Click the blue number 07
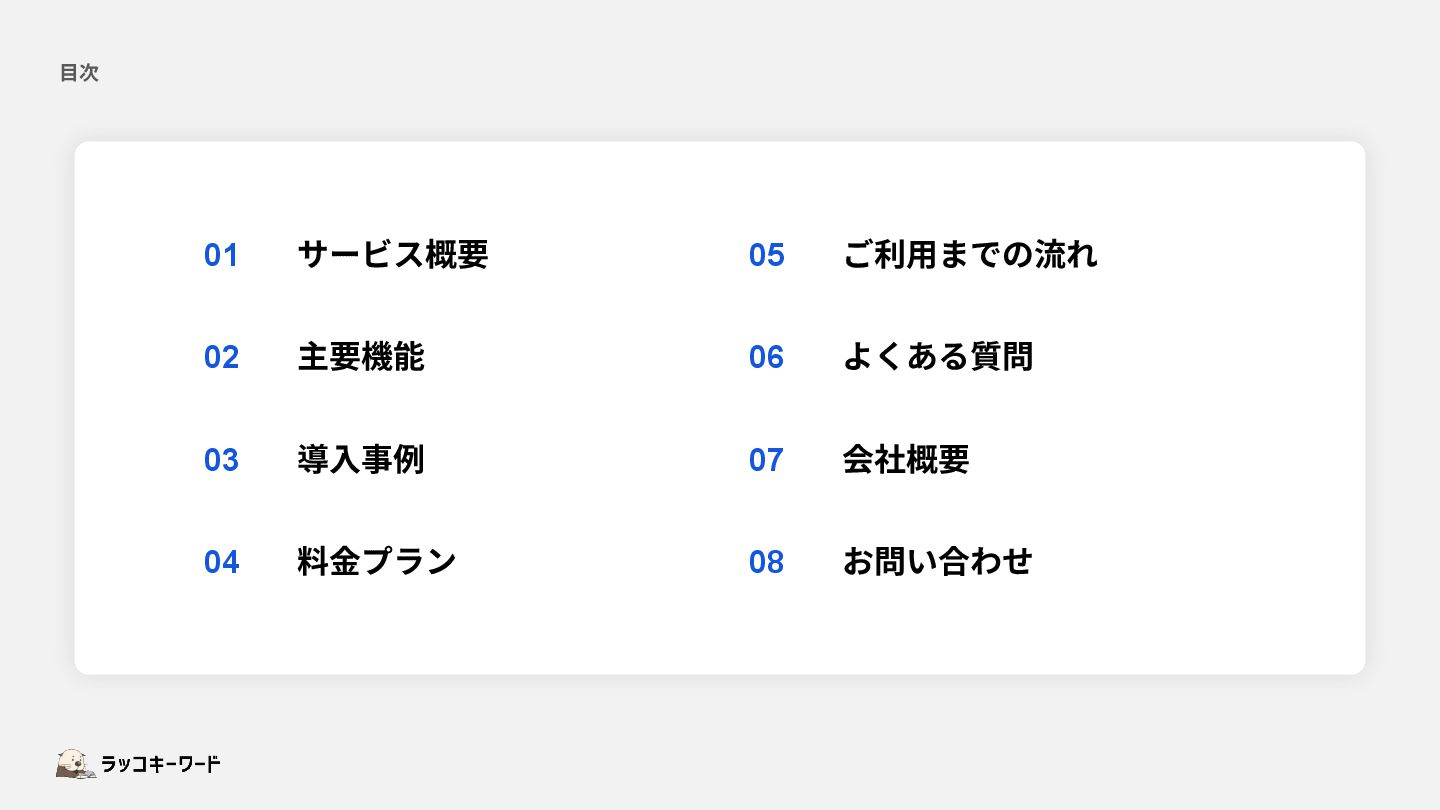This screenshot has height=810, width=1440. point(766,460)
